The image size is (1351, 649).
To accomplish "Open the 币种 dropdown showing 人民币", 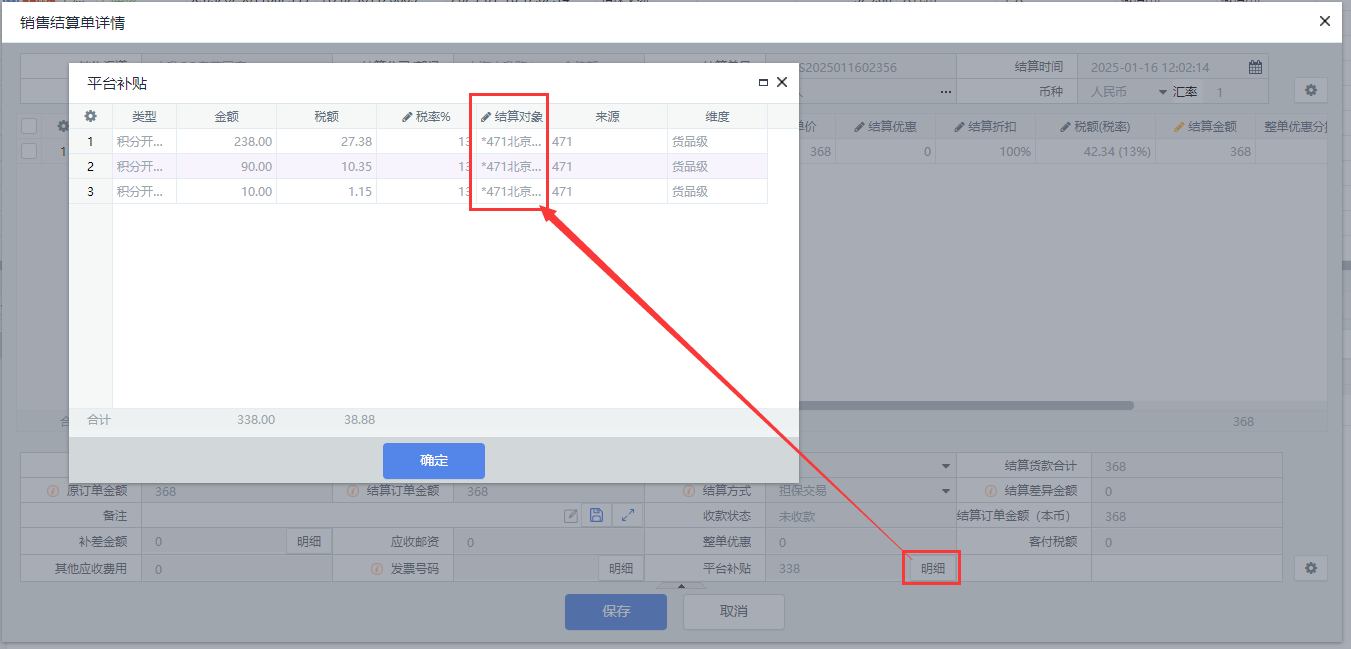I will coord(1162,92).
